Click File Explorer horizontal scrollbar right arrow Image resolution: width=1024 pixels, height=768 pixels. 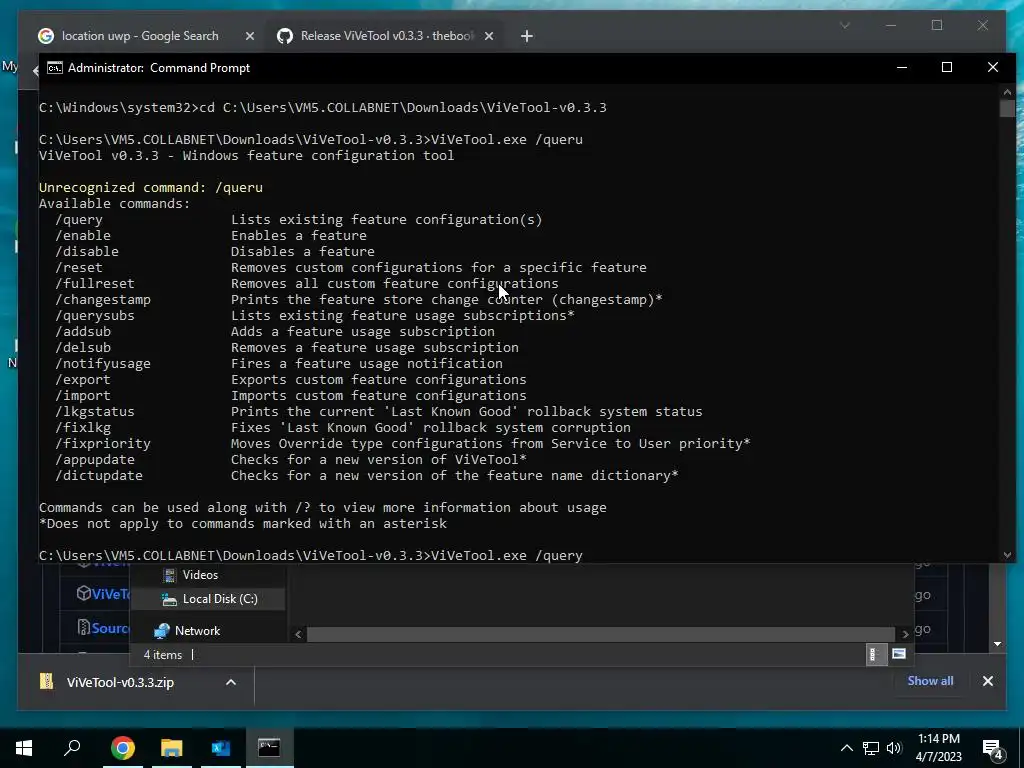pyautogui.click(x=905, y=634)
